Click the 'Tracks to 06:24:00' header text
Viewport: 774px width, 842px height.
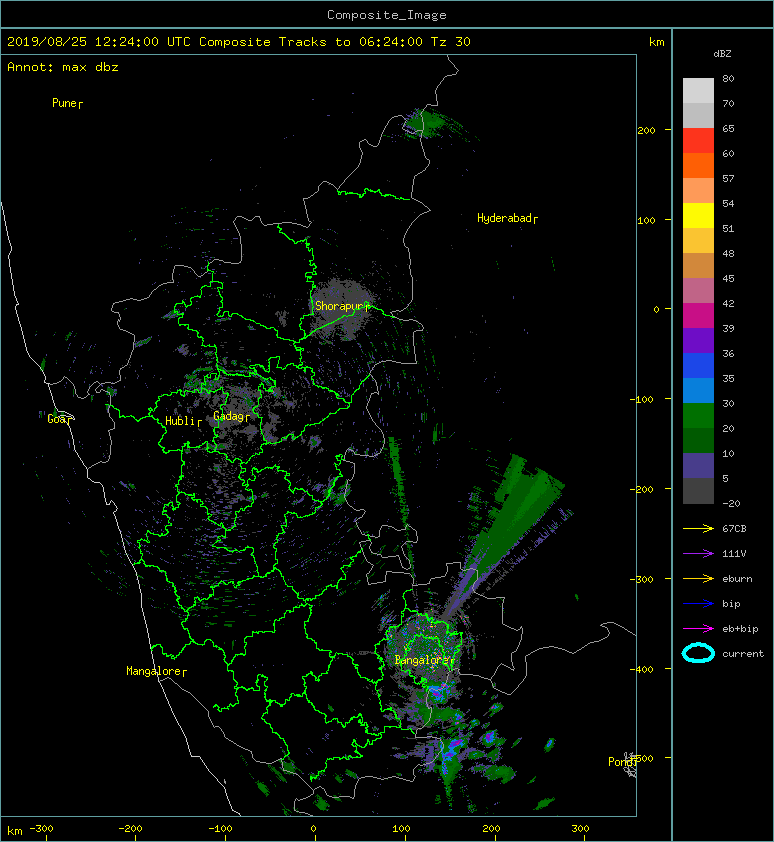[351, 42]
